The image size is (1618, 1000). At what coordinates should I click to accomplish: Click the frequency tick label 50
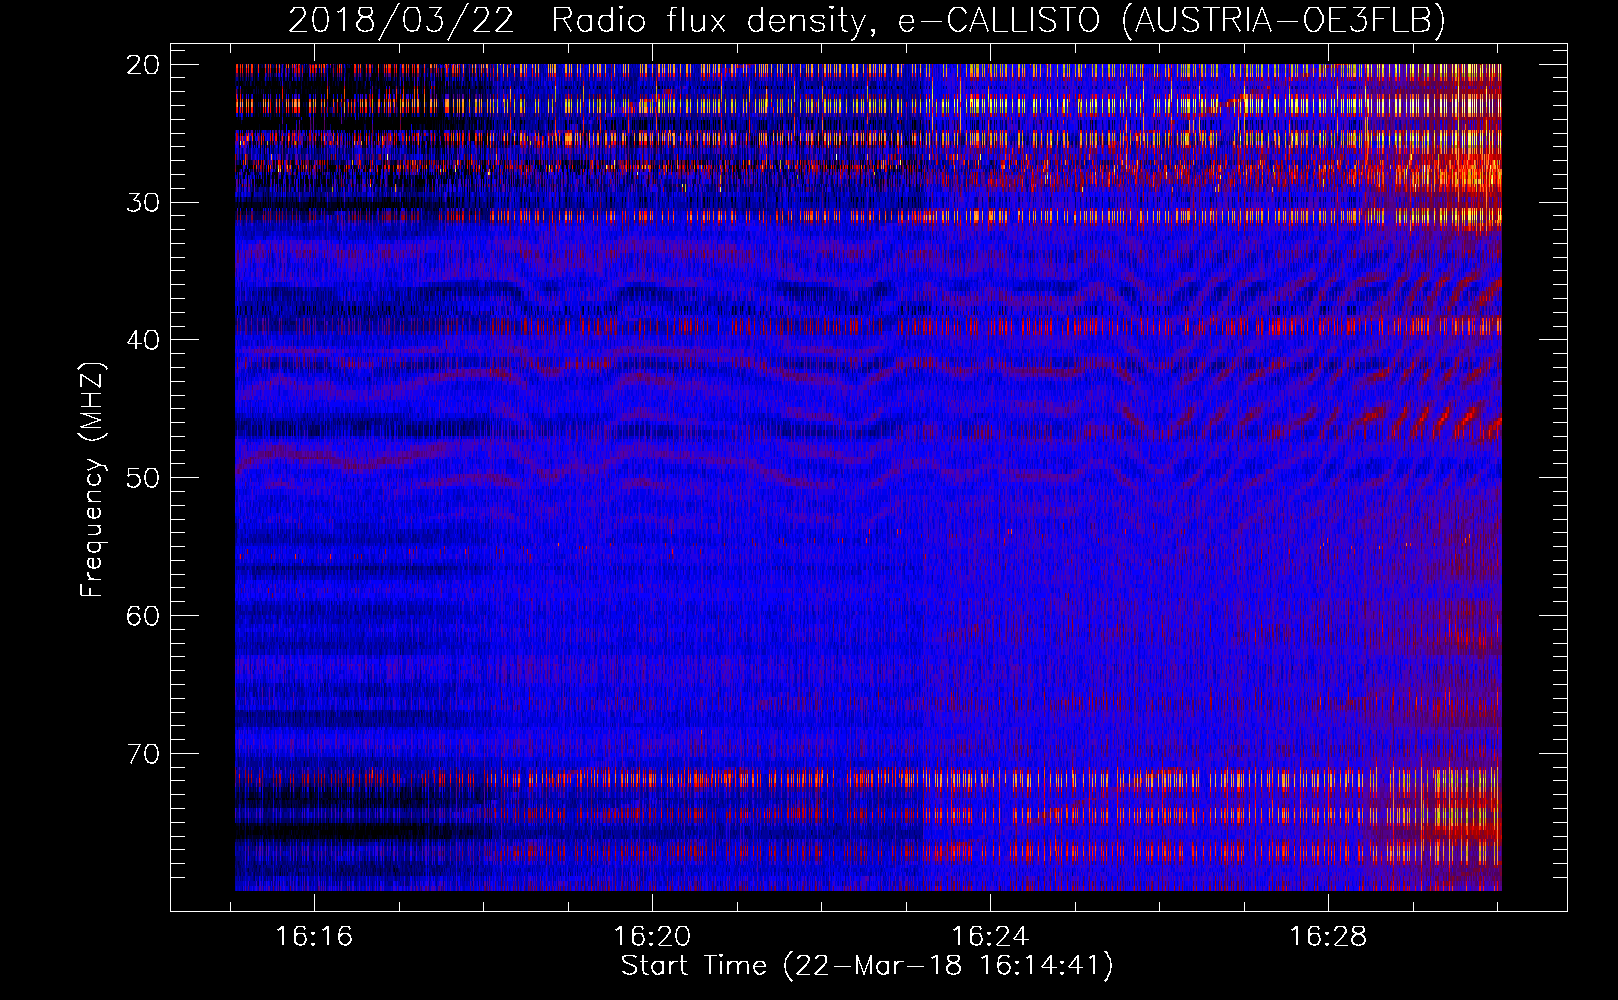click(x=143, y=478)
